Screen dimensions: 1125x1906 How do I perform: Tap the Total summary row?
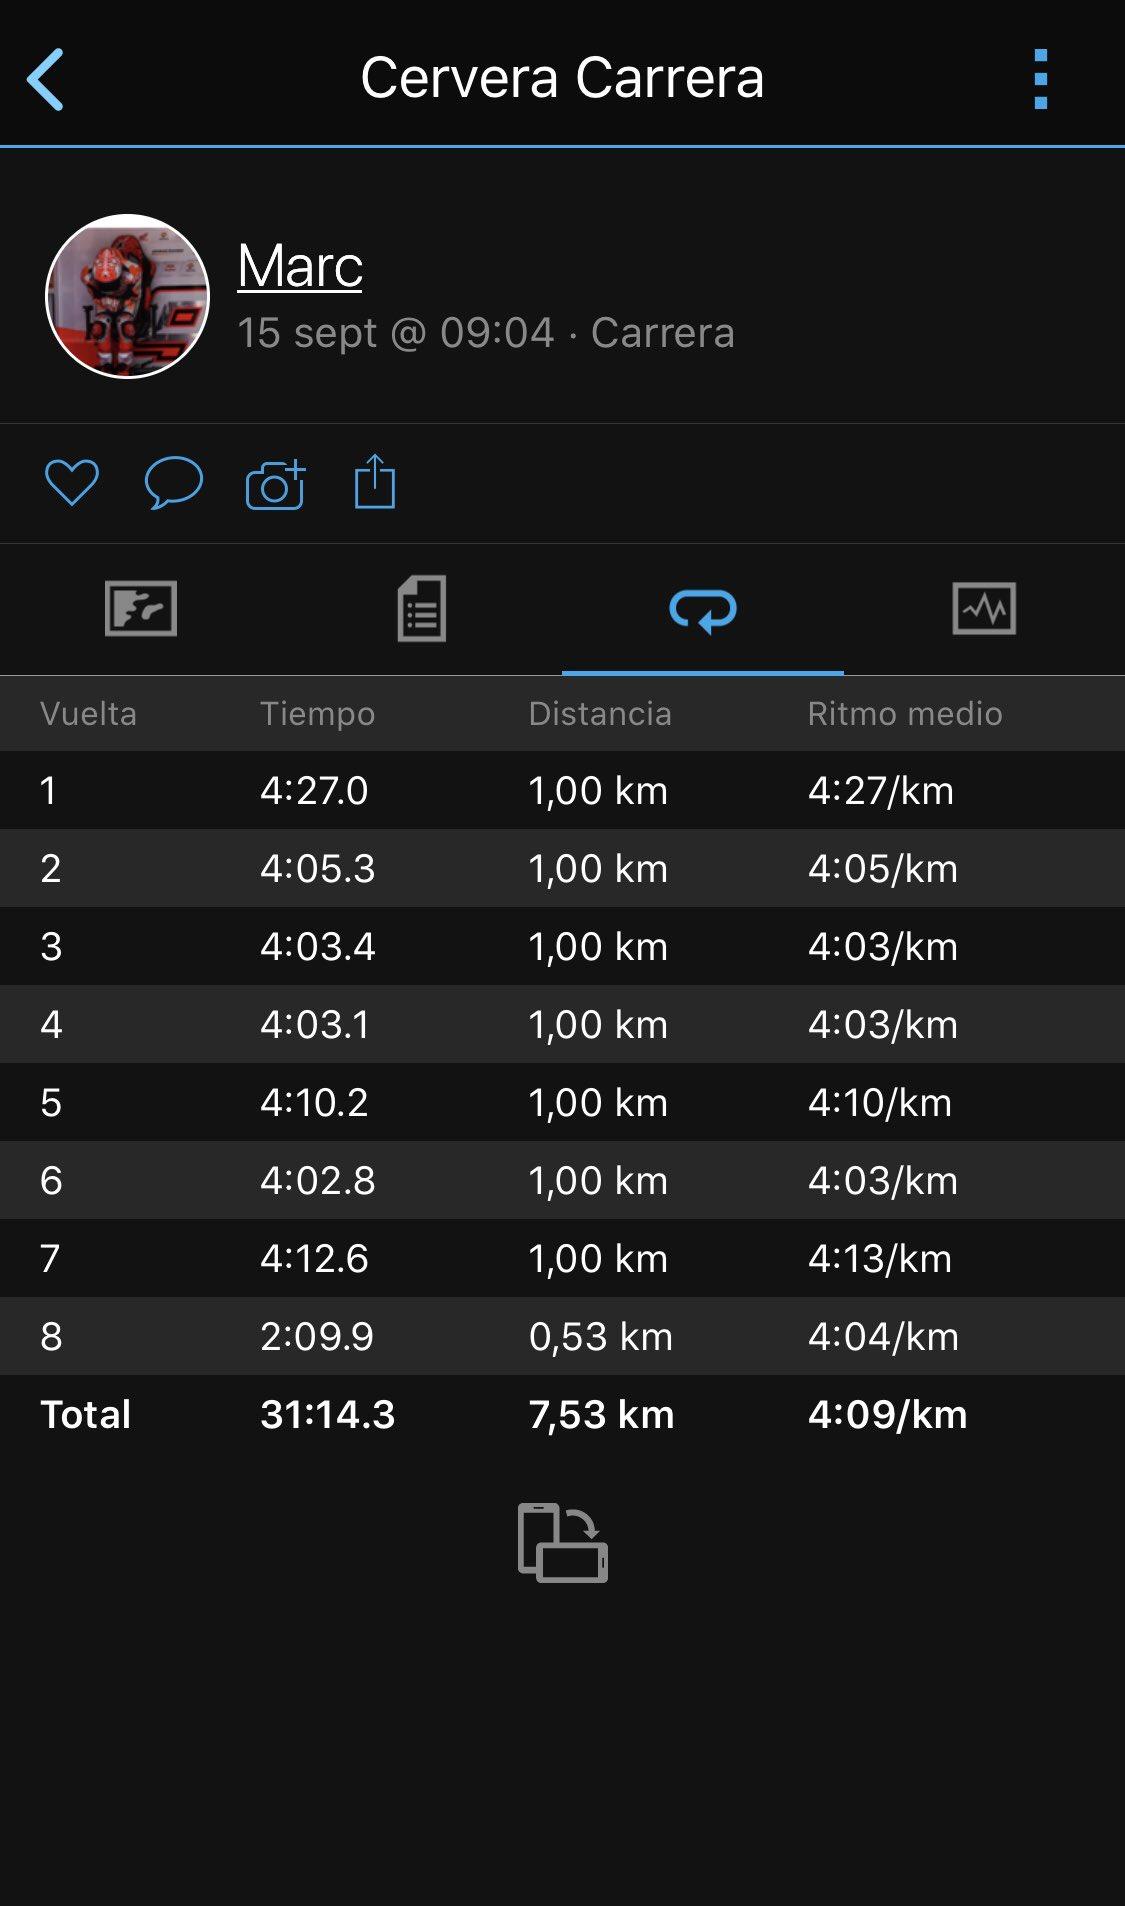click(562, 1415)
